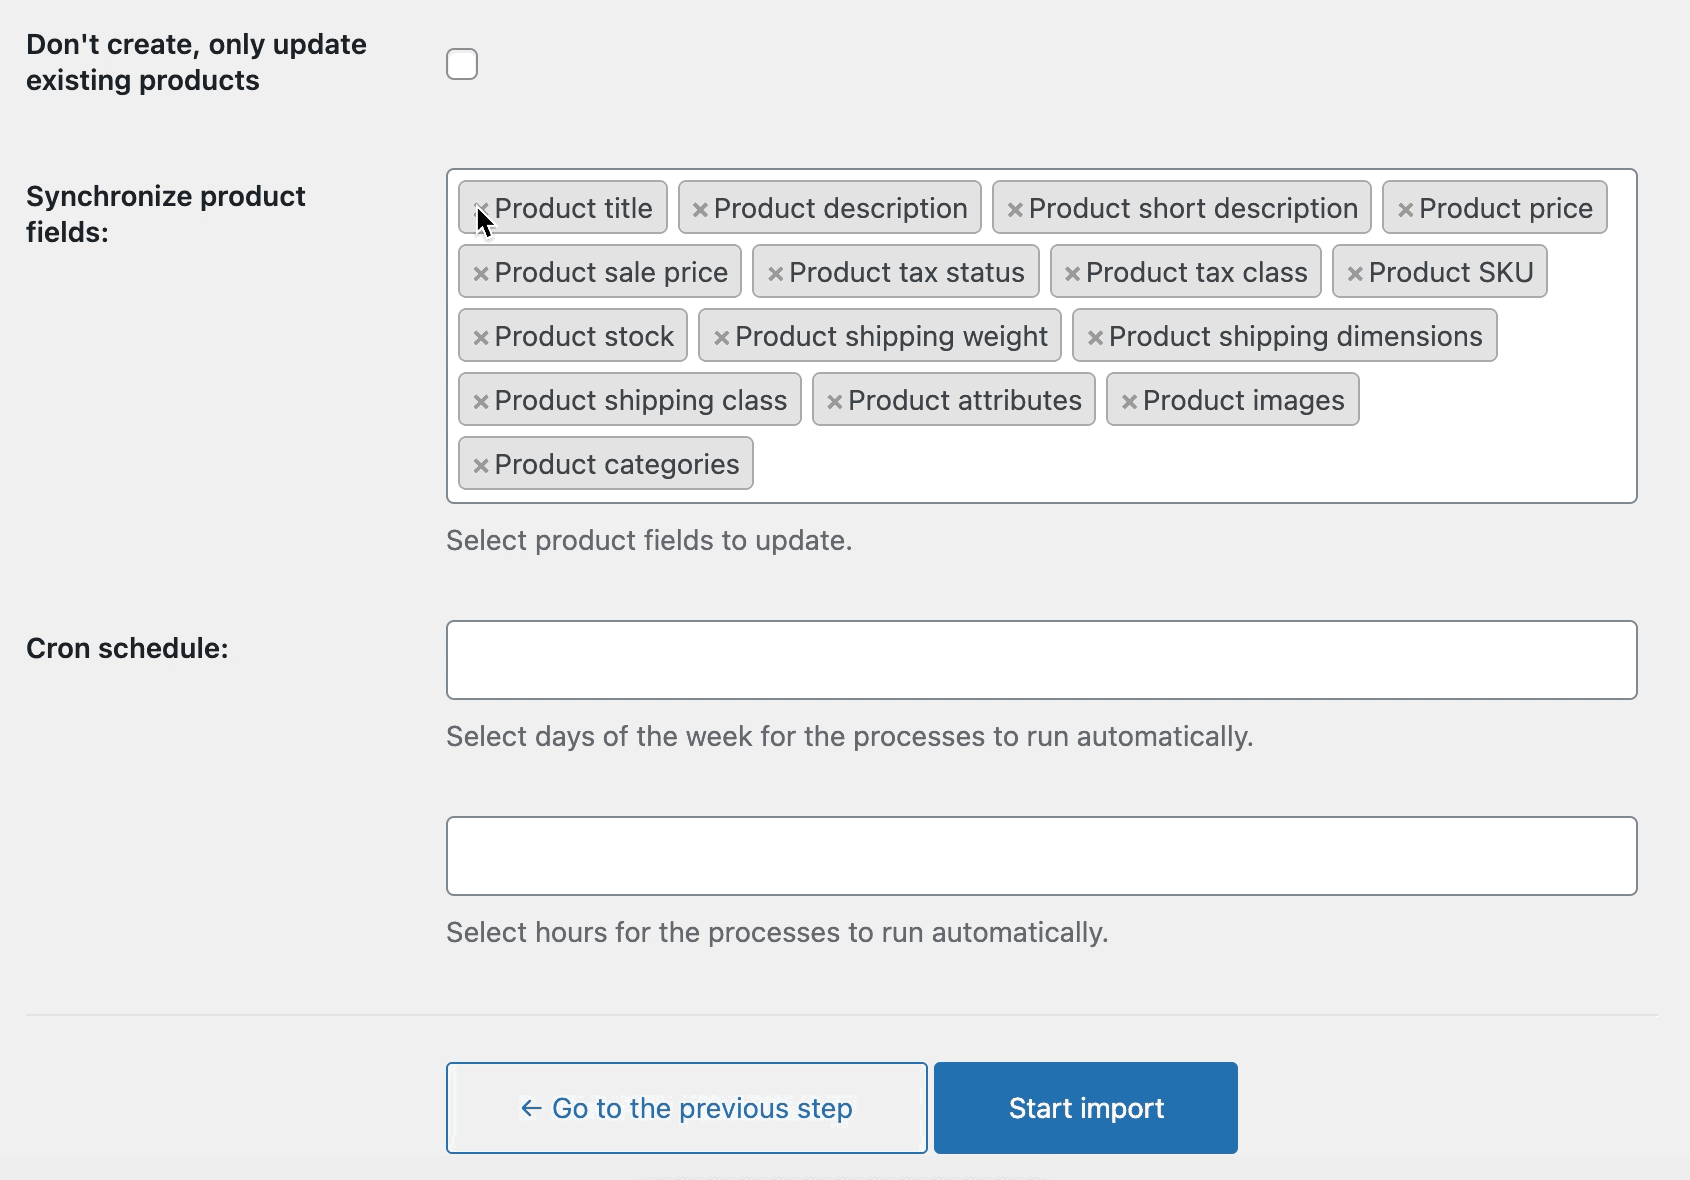
Task: Remove the Product stock tag
Action: point(481,338)
